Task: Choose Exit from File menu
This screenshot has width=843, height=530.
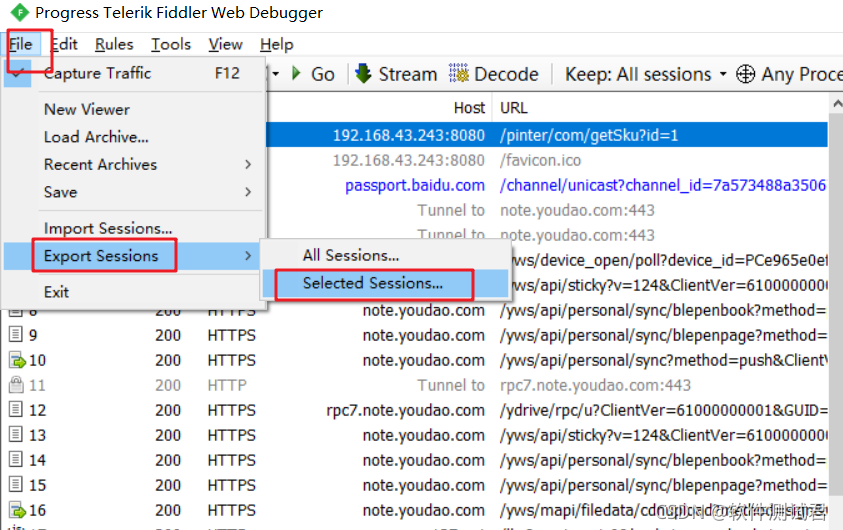Action: coord(133,292)
